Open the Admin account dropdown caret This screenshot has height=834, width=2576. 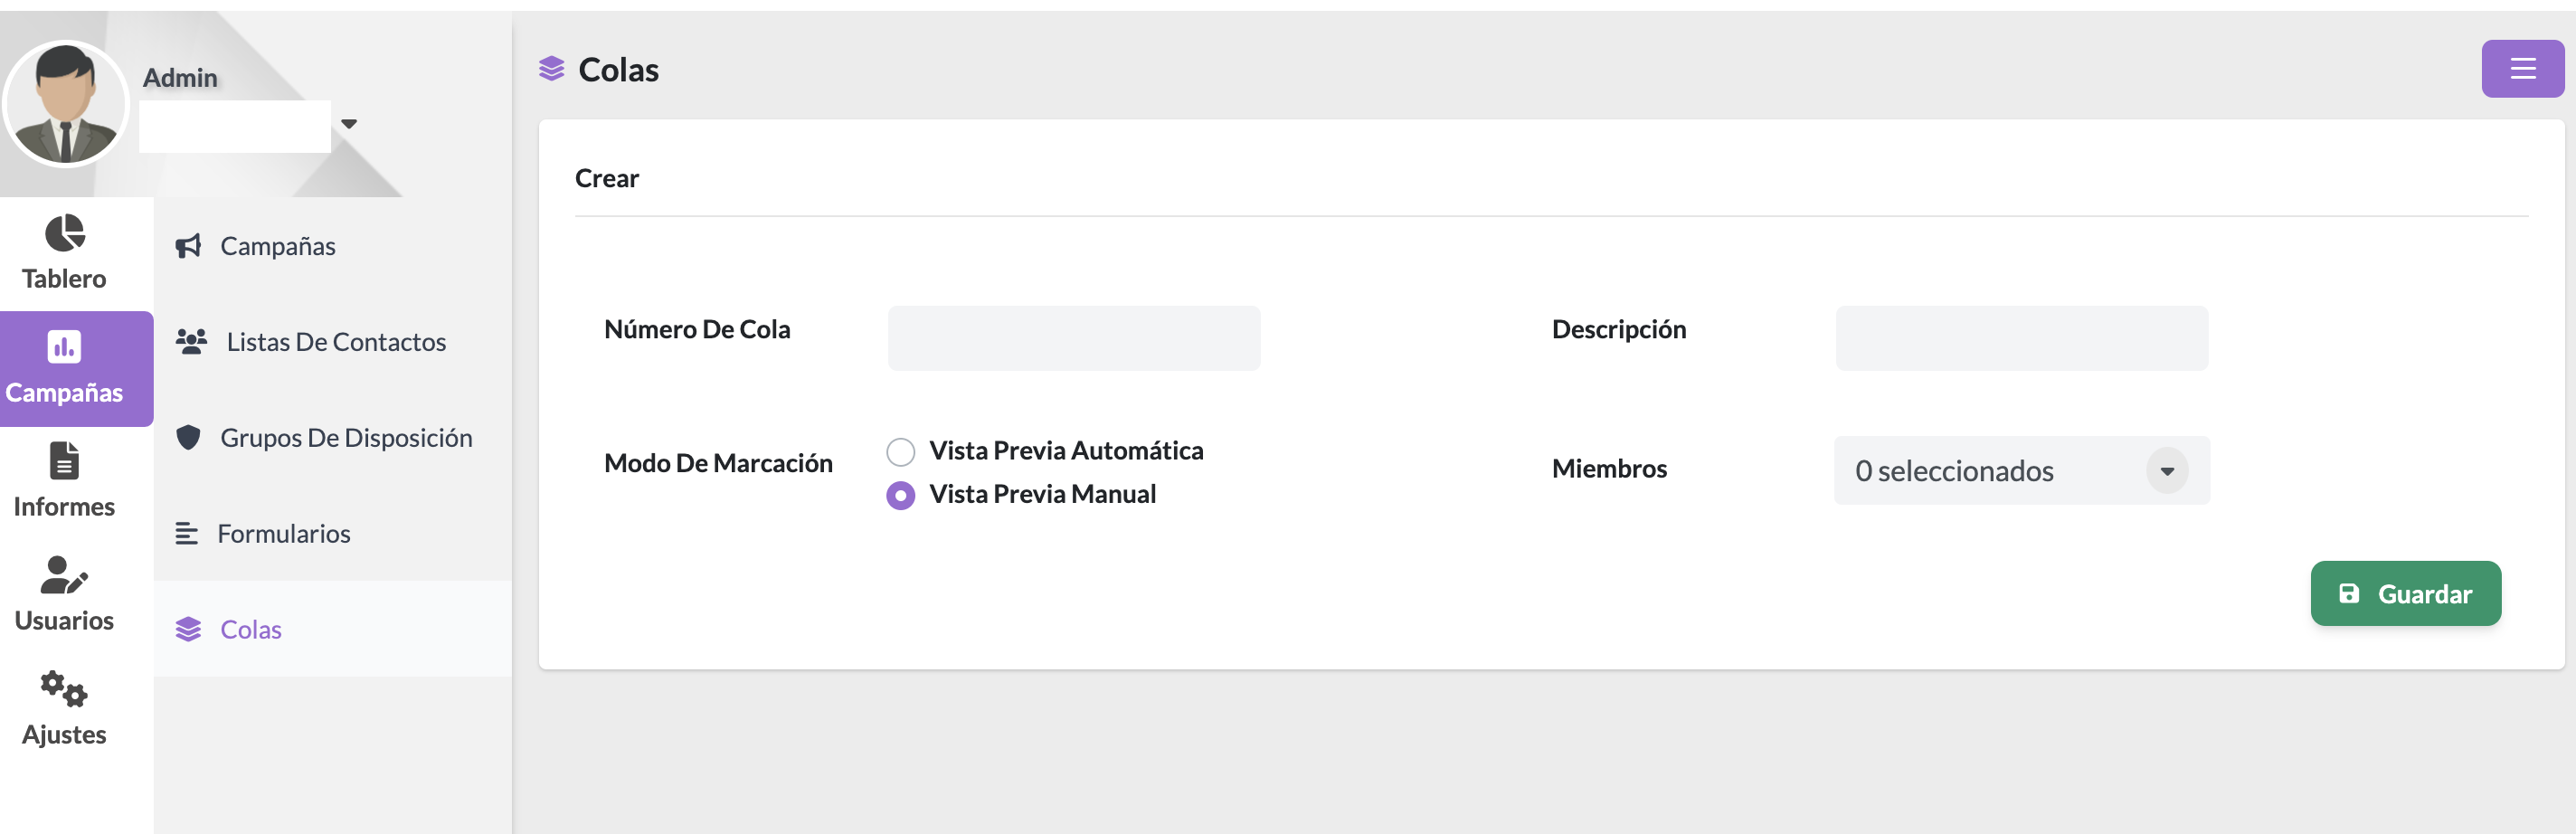349,124
